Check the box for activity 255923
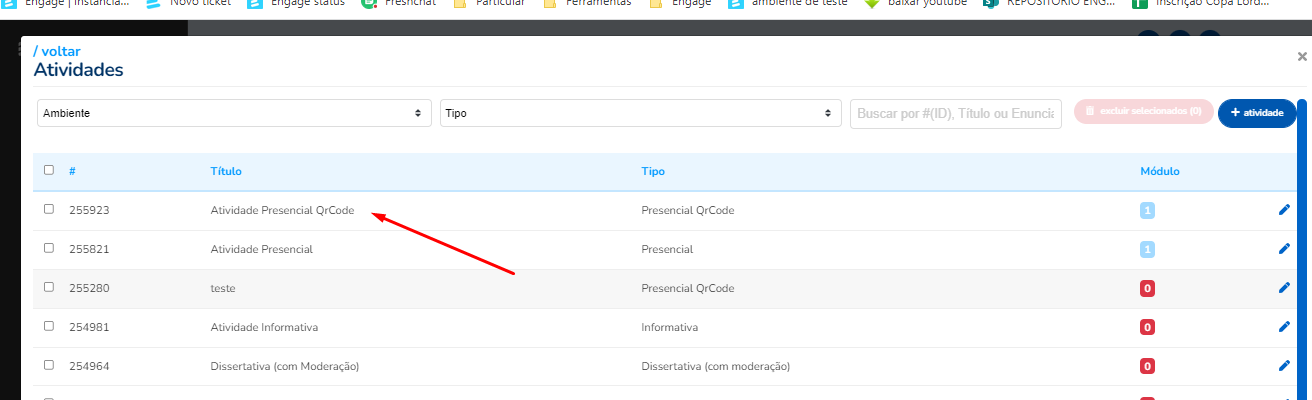Viewport: 1312px width, 400px height. [49, 209]
